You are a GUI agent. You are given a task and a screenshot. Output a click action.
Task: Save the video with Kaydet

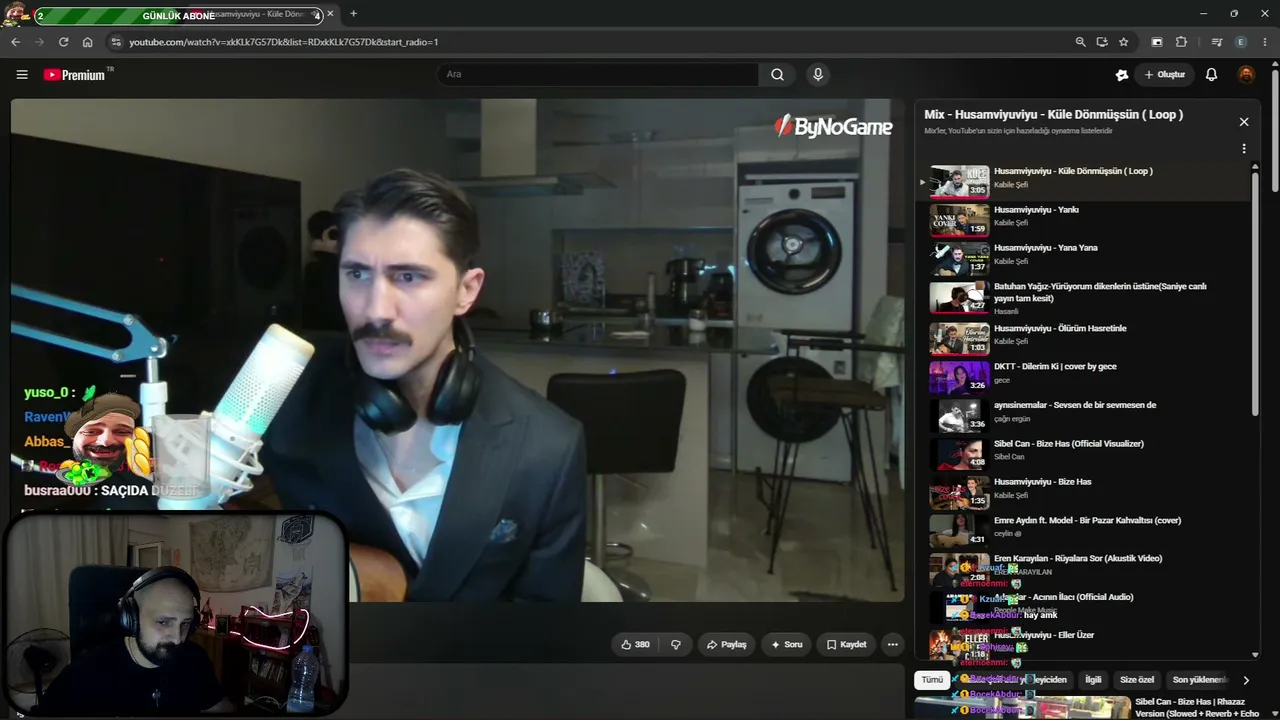point(846,645)
